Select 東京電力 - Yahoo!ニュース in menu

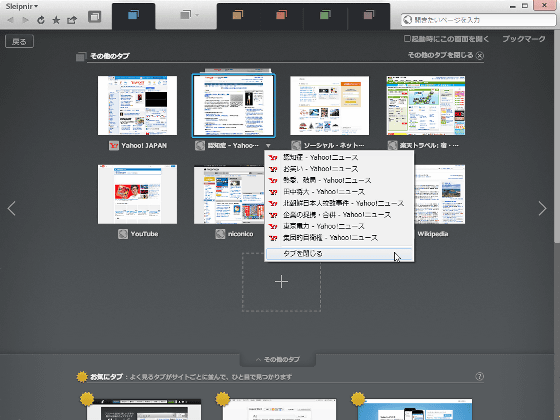coord(339,226)
